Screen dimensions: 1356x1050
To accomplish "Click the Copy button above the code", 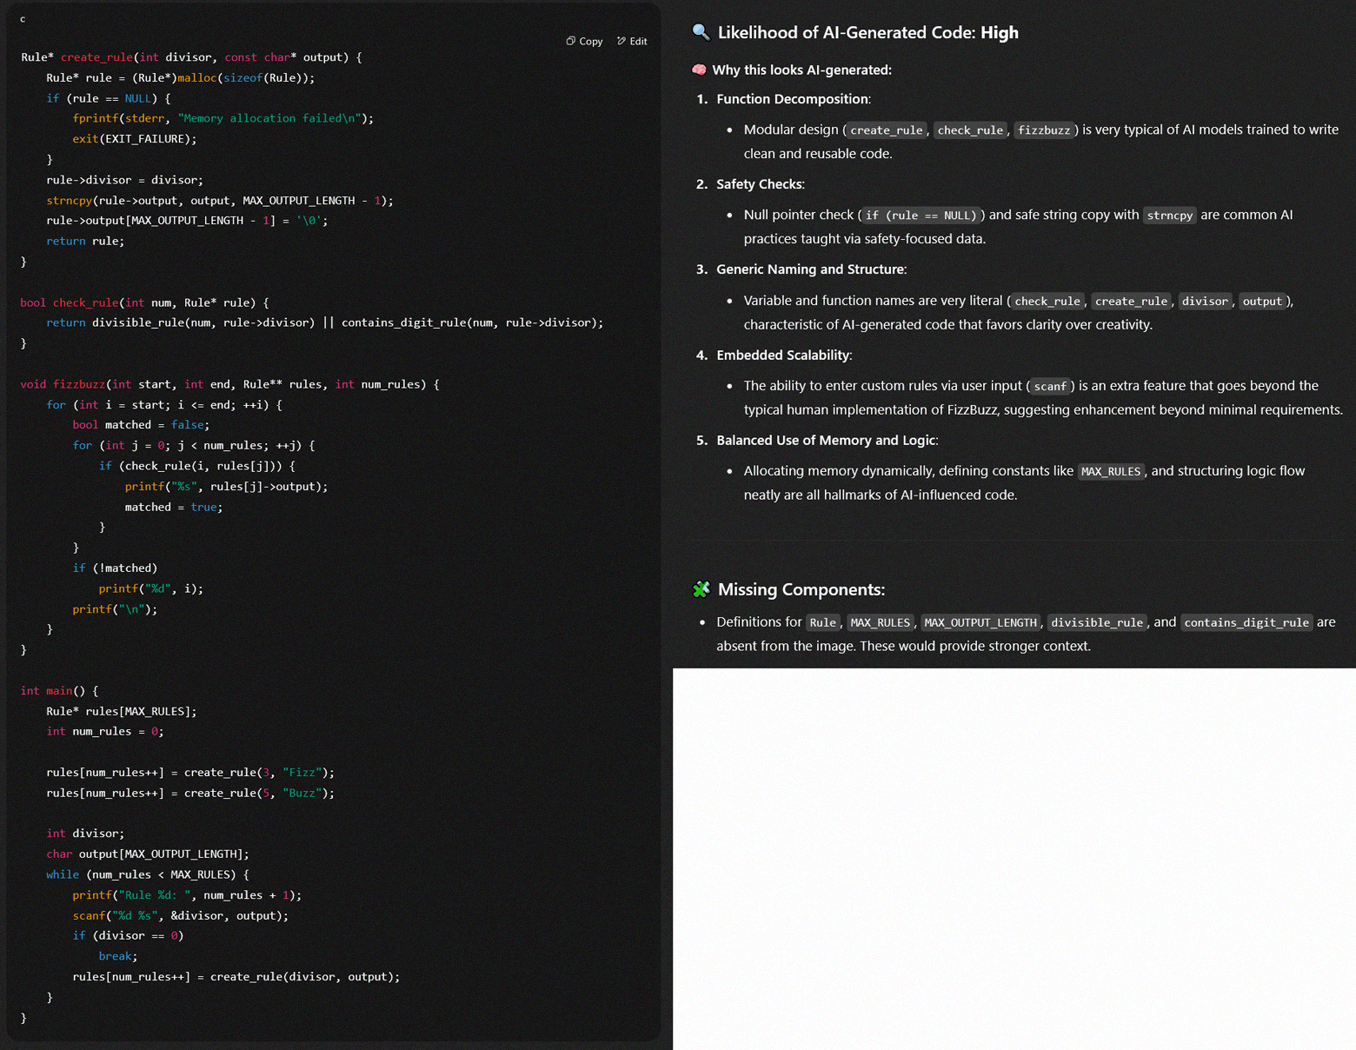I will (x=585, y=41).
